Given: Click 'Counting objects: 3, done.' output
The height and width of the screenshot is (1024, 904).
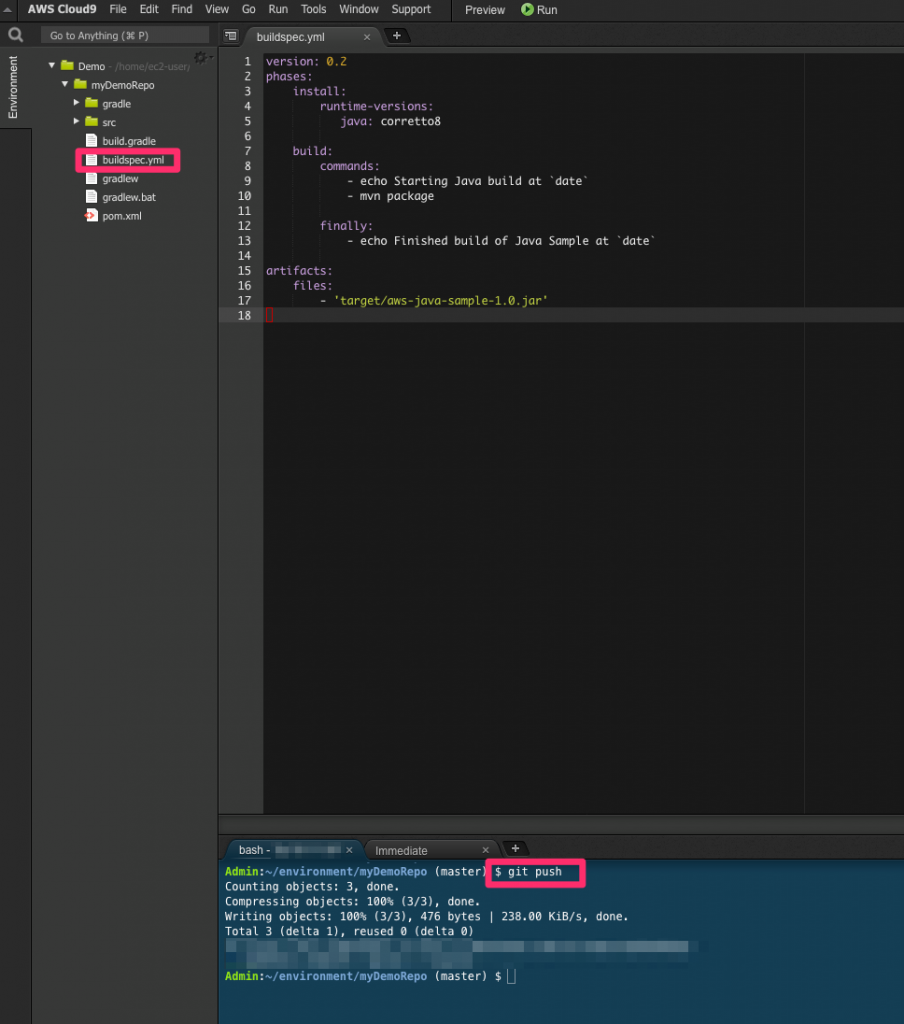Looking at the screenshot, I should tap(312, 886).
